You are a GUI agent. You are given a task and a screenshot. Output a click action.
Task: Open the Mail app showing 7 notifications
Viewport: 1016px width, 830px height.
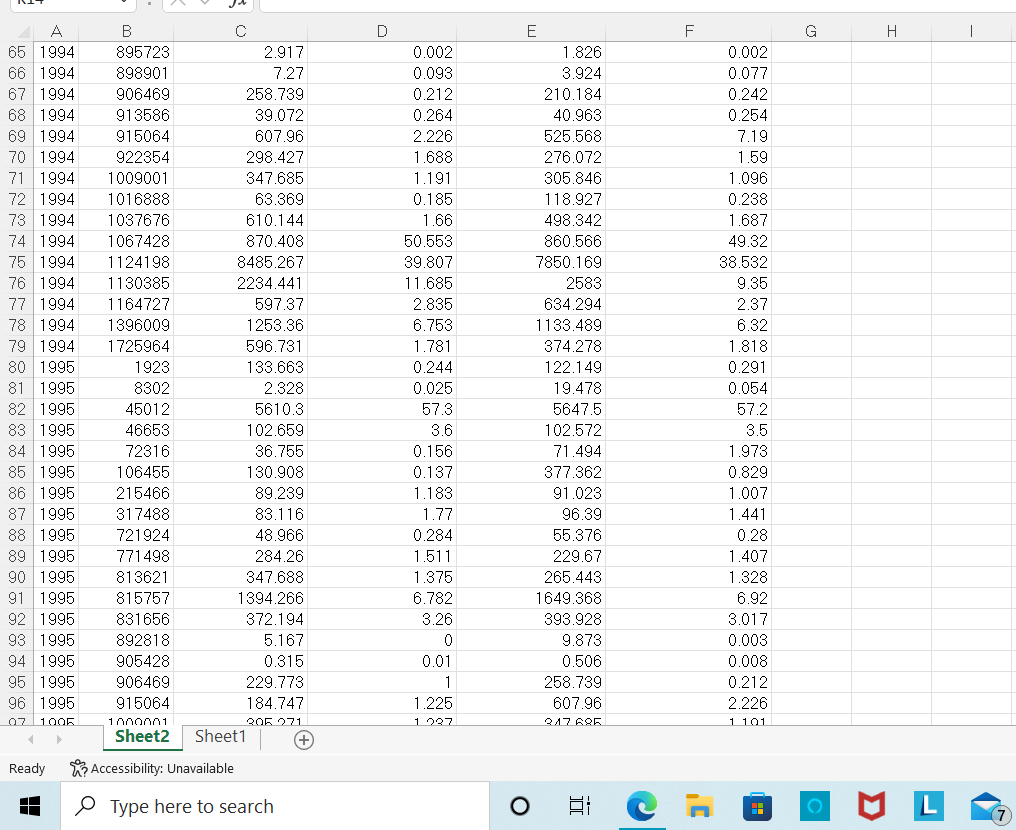tap(984, 806)
